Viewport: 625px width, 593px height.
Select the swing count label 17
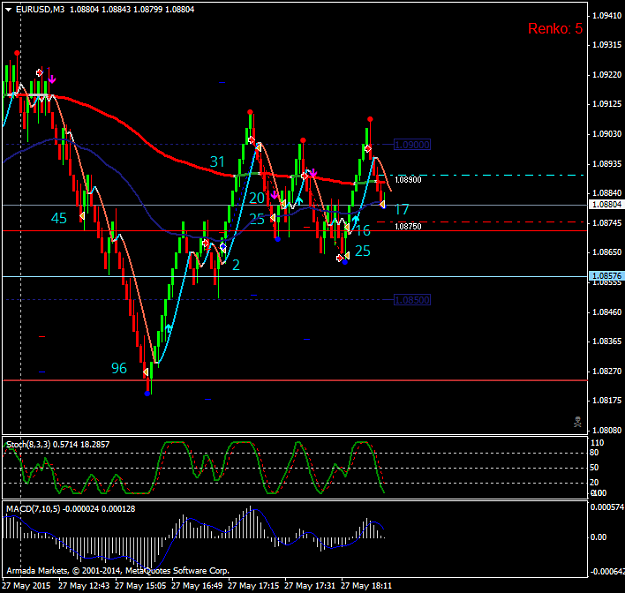[x=402, y=210]
